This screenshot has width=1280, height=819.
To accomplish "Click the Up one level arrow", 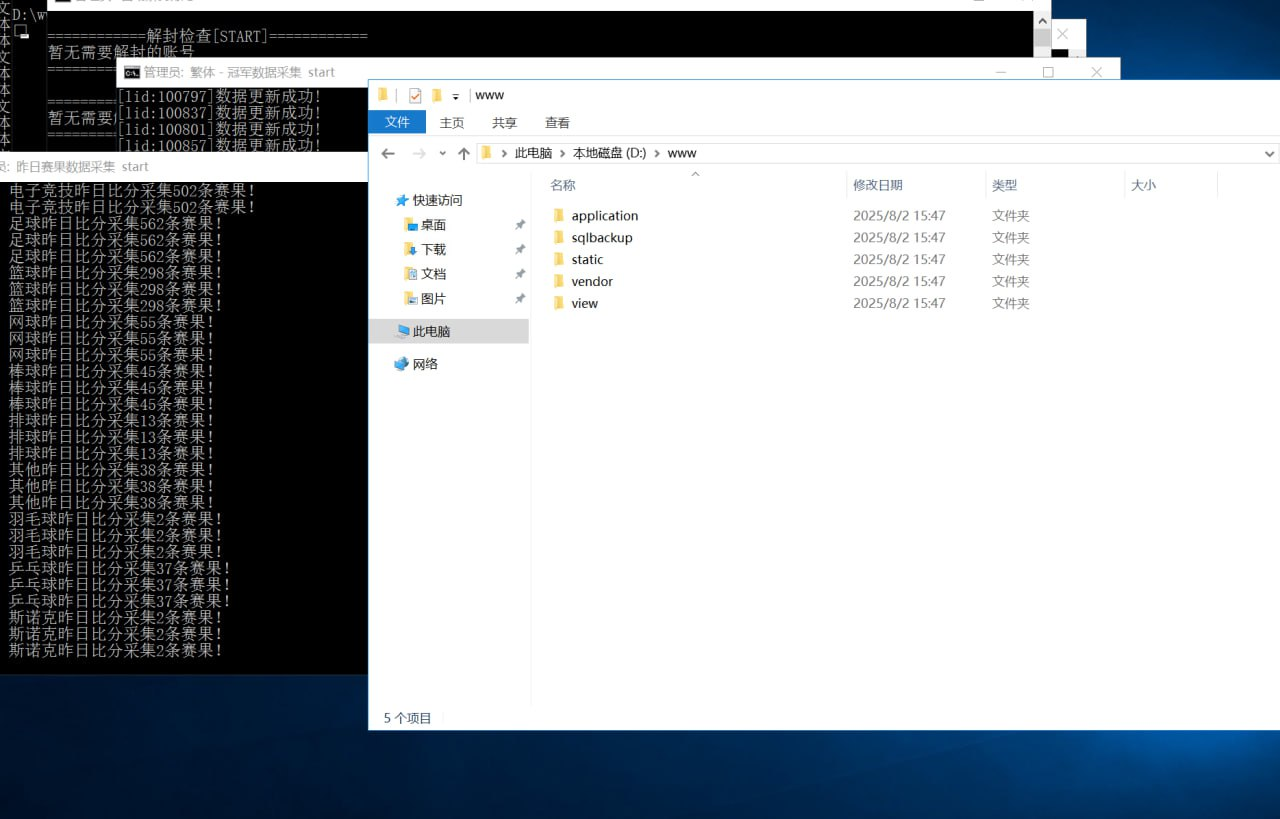I will coord(463,153).
